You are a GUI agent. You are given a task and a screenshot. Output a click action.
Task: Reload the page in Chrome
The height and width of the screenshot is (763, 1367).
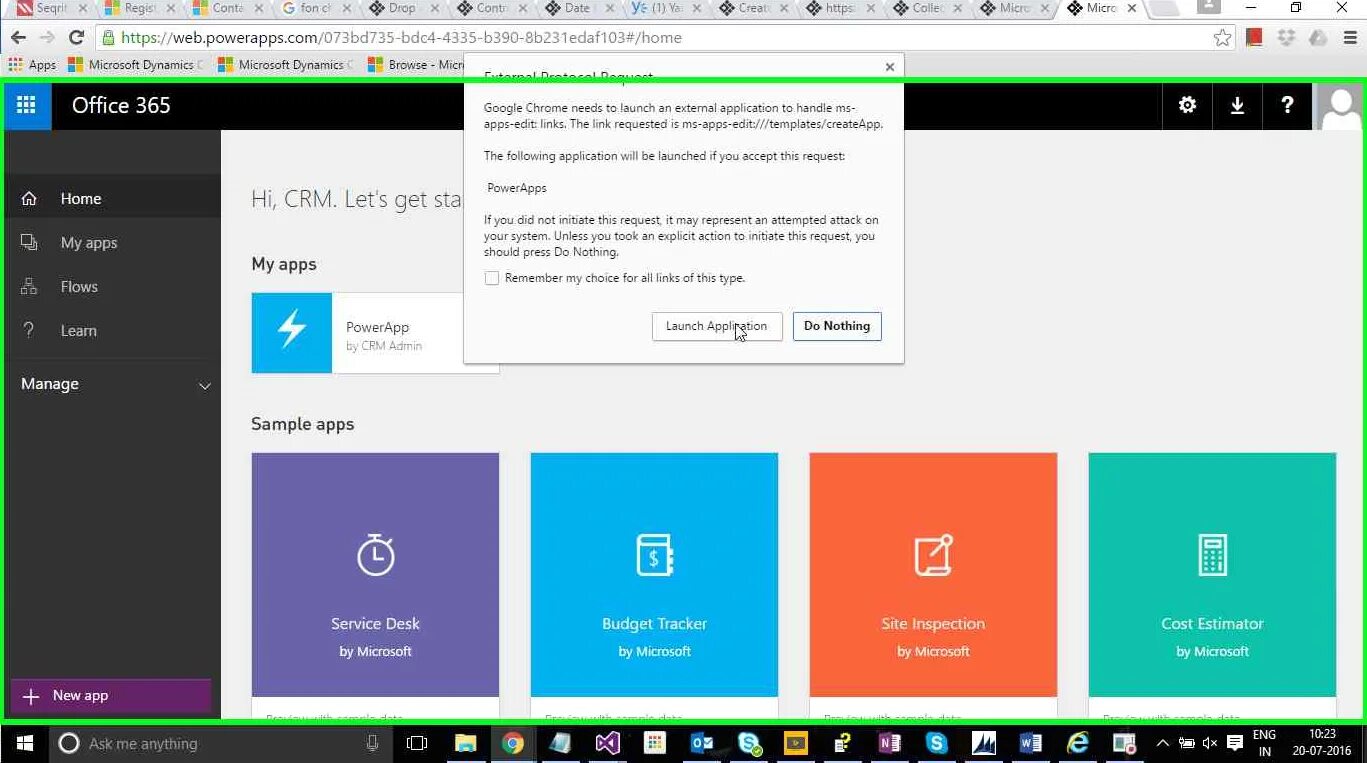[76, 38]
